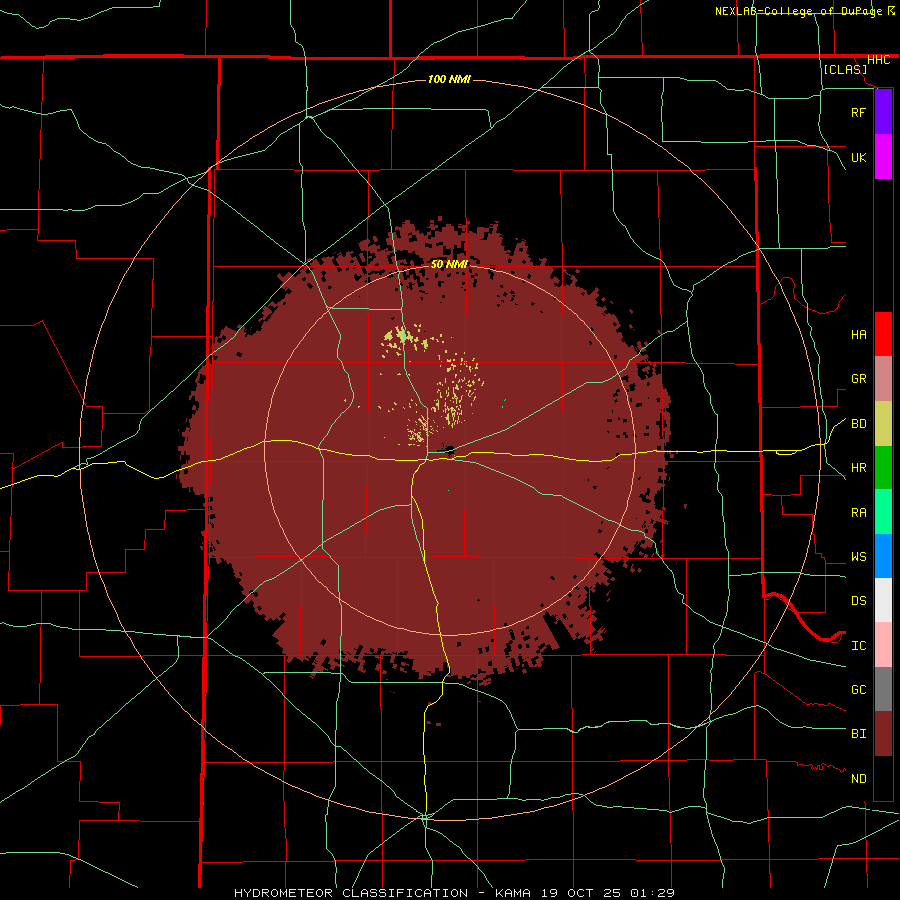Click the 50 NMI range ring label
The image size is (900, 900).
point(449,264)
